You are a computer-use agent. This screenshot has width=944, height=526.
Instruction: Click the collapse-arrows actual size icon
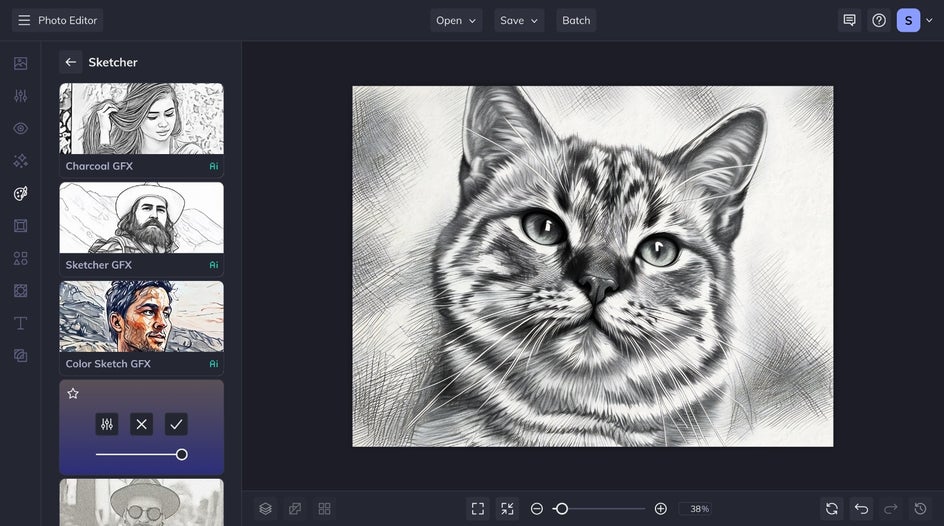[508, 509]
